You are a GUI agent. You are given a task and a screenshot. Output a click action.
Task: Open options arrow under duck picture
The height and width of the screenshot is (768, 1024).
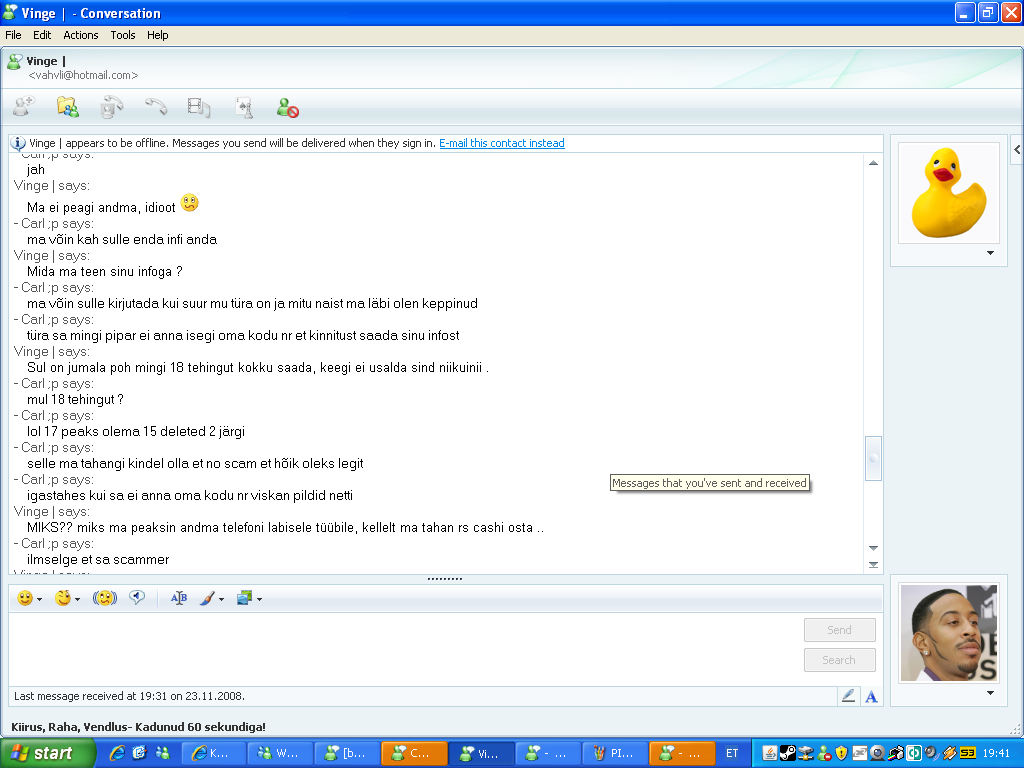990,254
